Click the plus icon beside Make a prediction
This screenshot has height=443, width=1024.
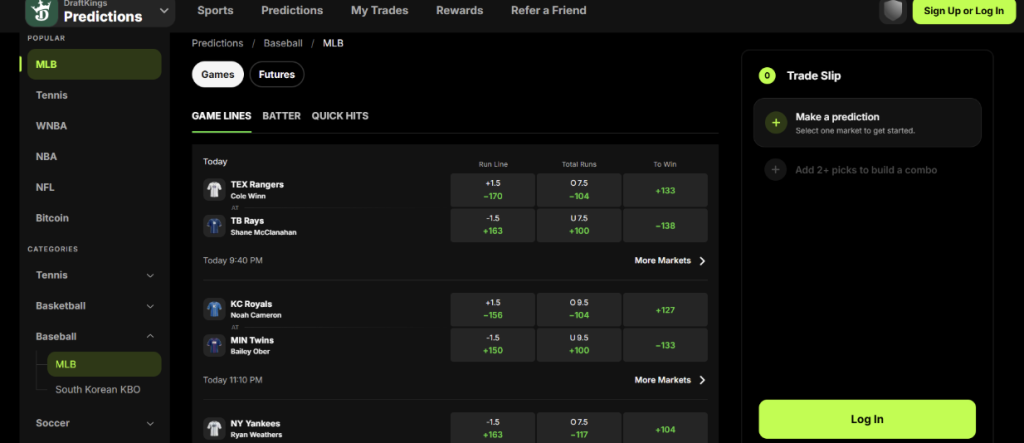coord(776,123)
